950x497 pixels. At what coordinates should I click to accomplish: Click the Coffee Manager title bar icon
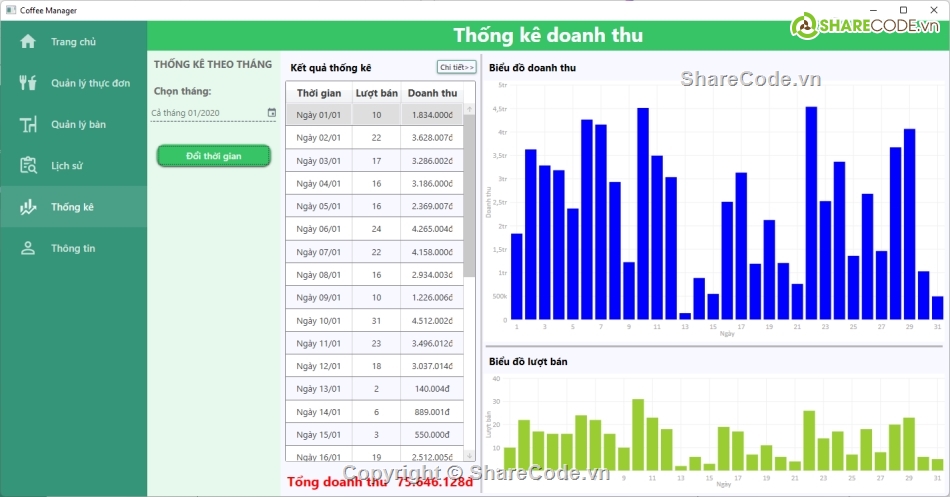tap(8, 10)
